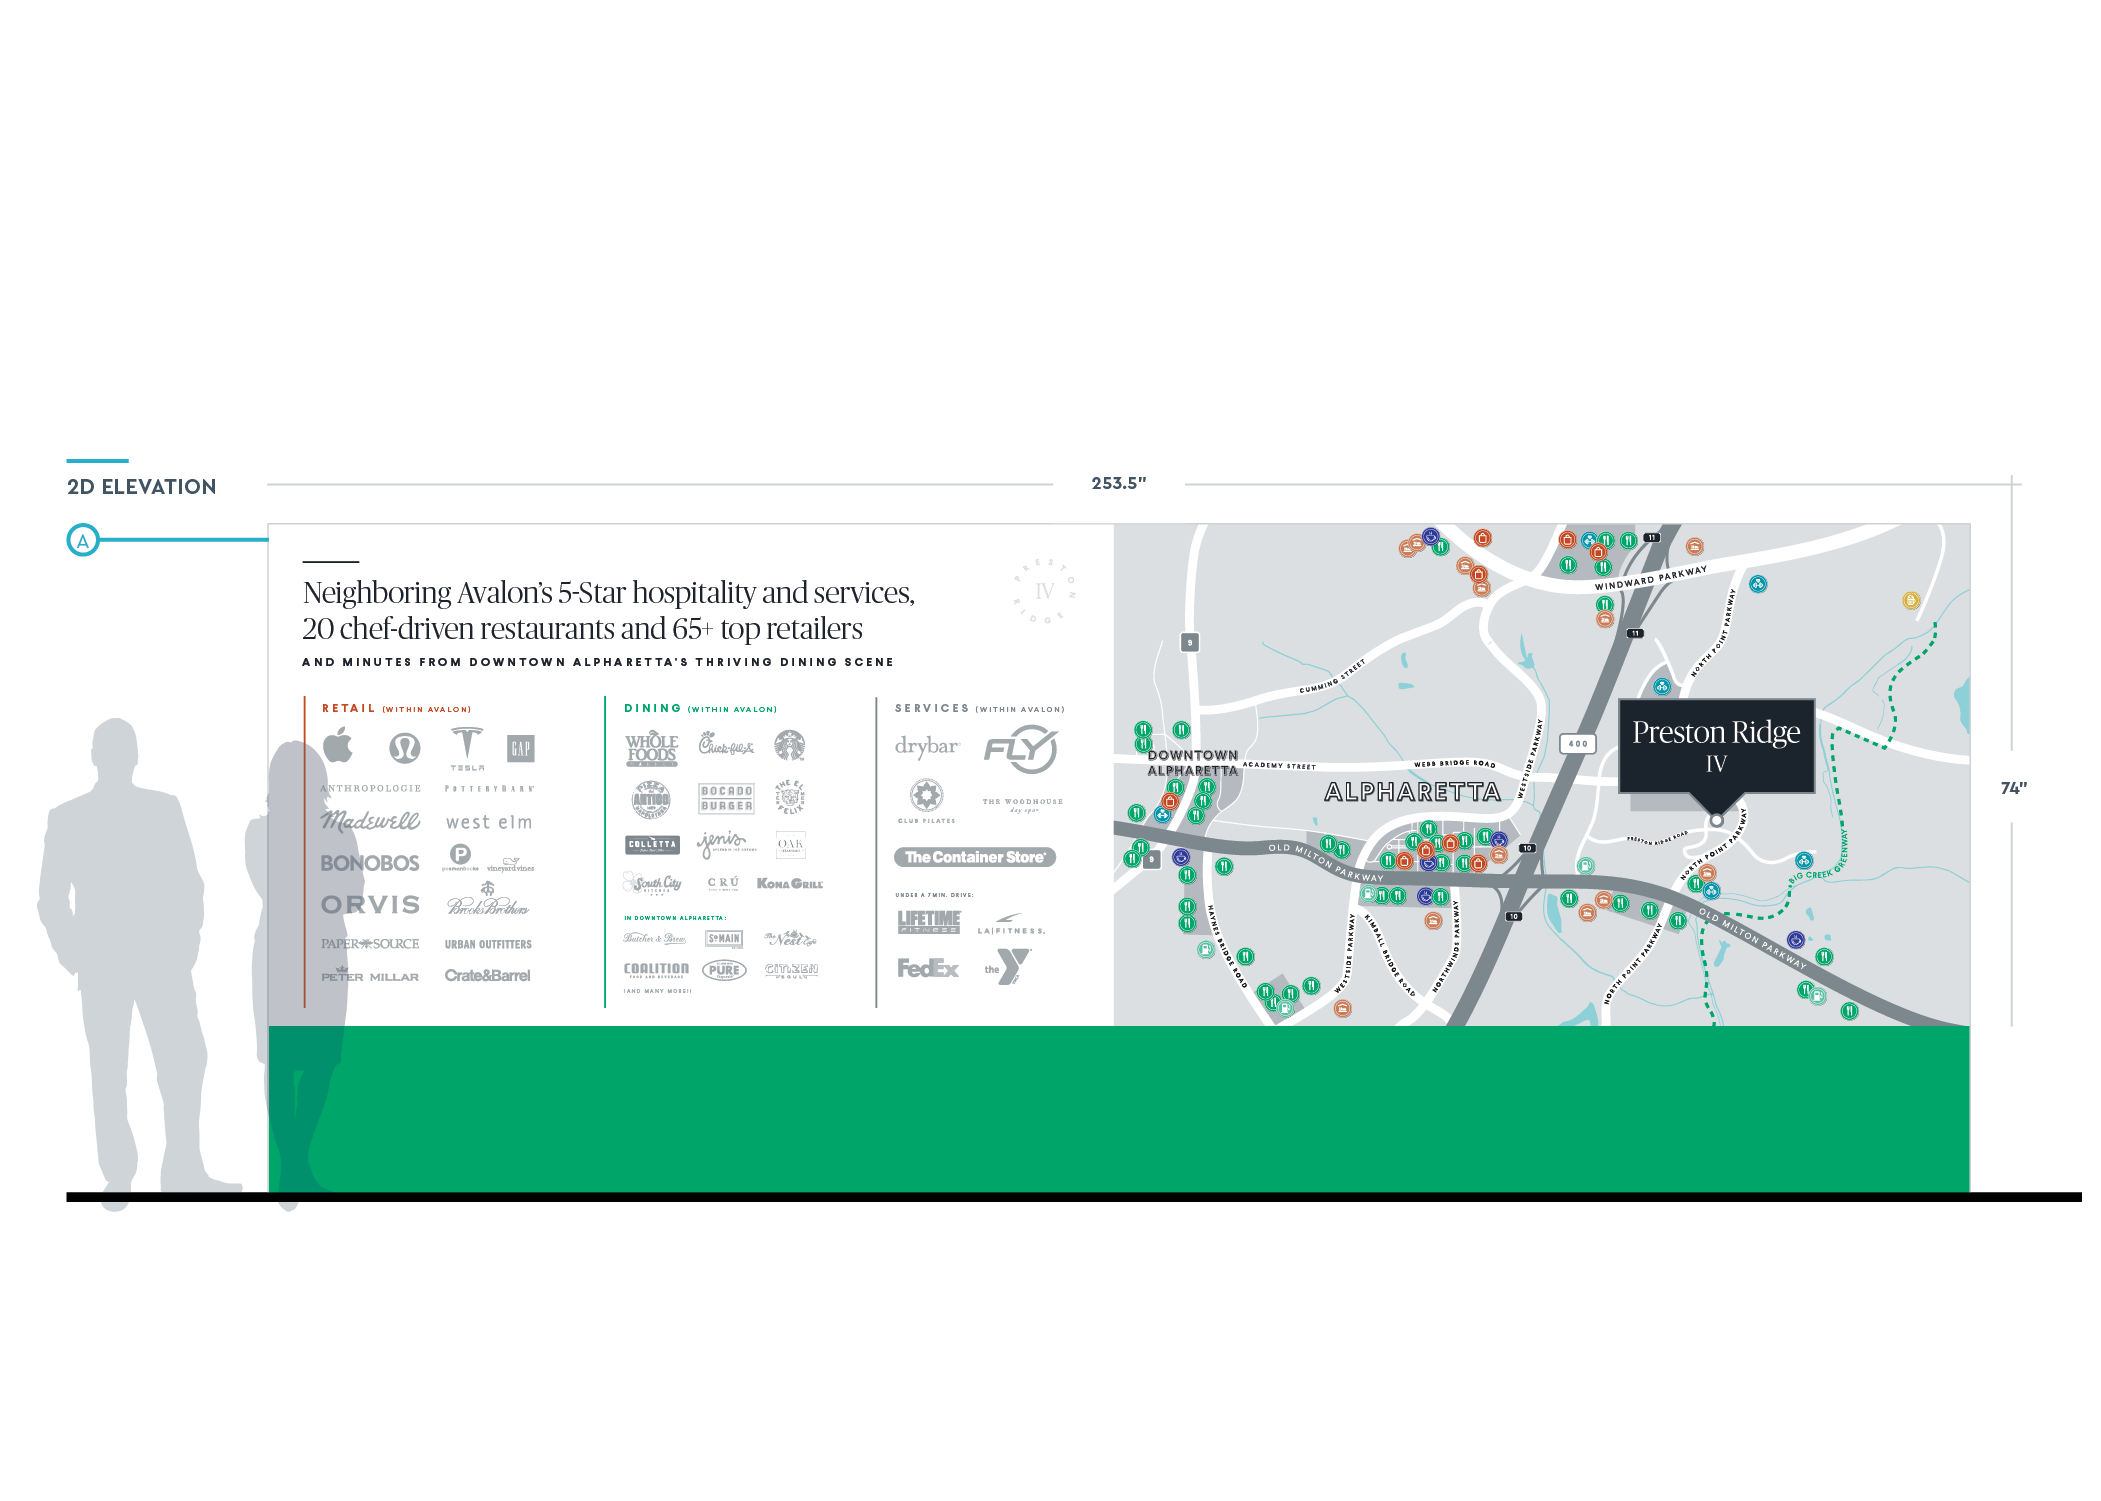Click the Apple logo under Retail

point(339,746)
